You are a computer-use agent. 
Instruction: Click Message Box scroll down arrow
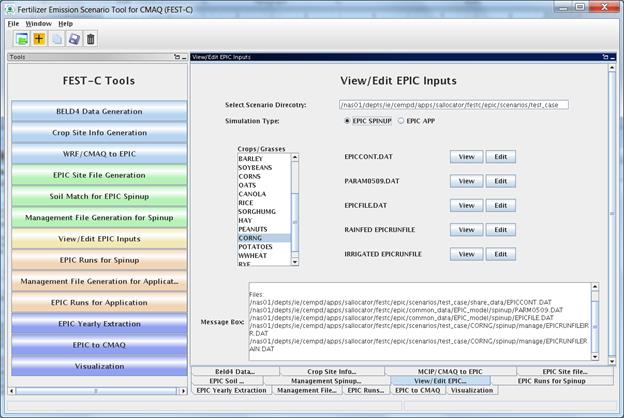coord(595,357)
